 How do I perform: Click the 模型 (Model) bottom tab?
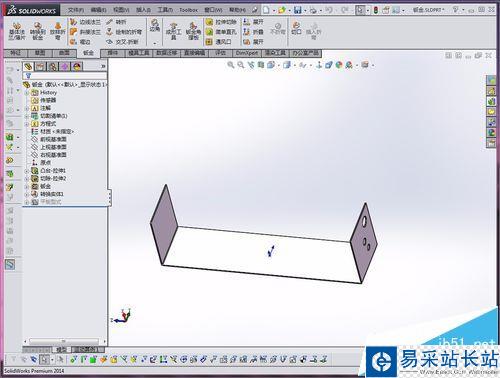(x=61, y=349)
